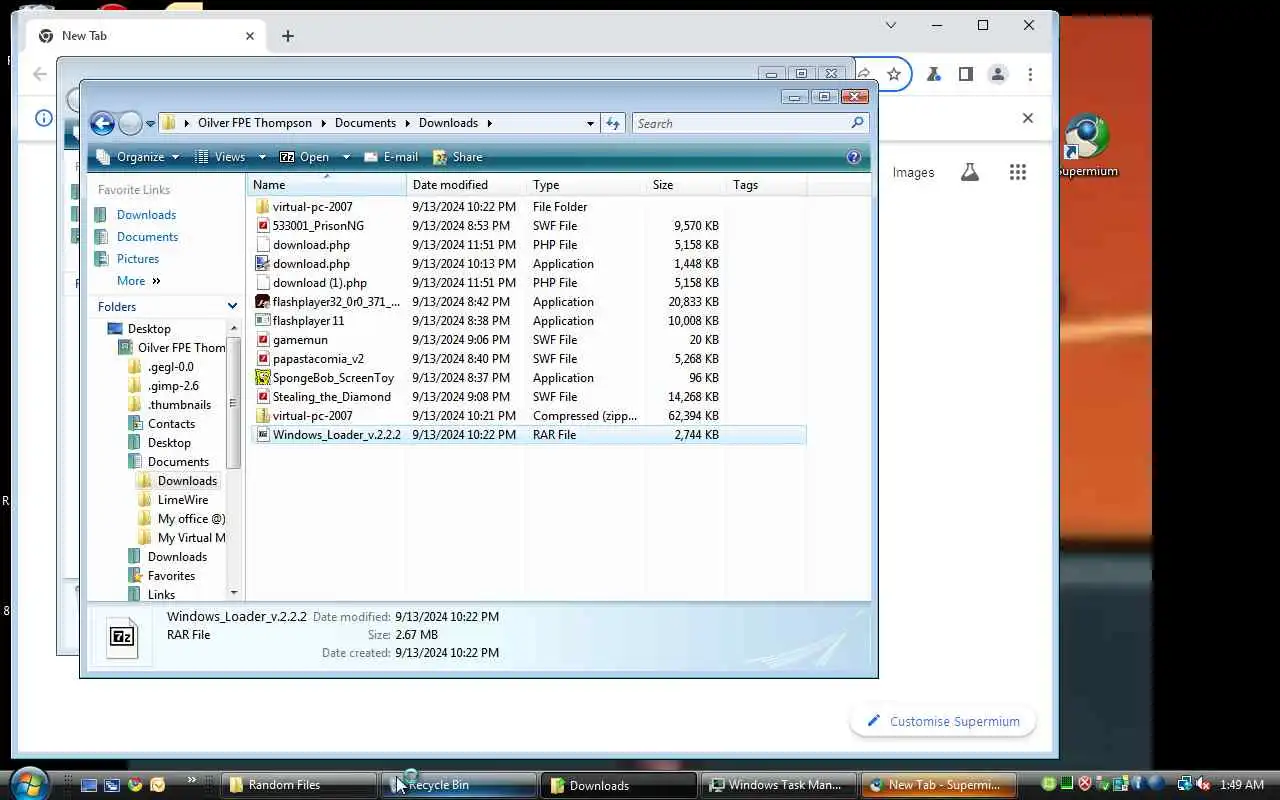Show the browser side panel
Viewport: 1280px width, 800px height.
point(965,74)
